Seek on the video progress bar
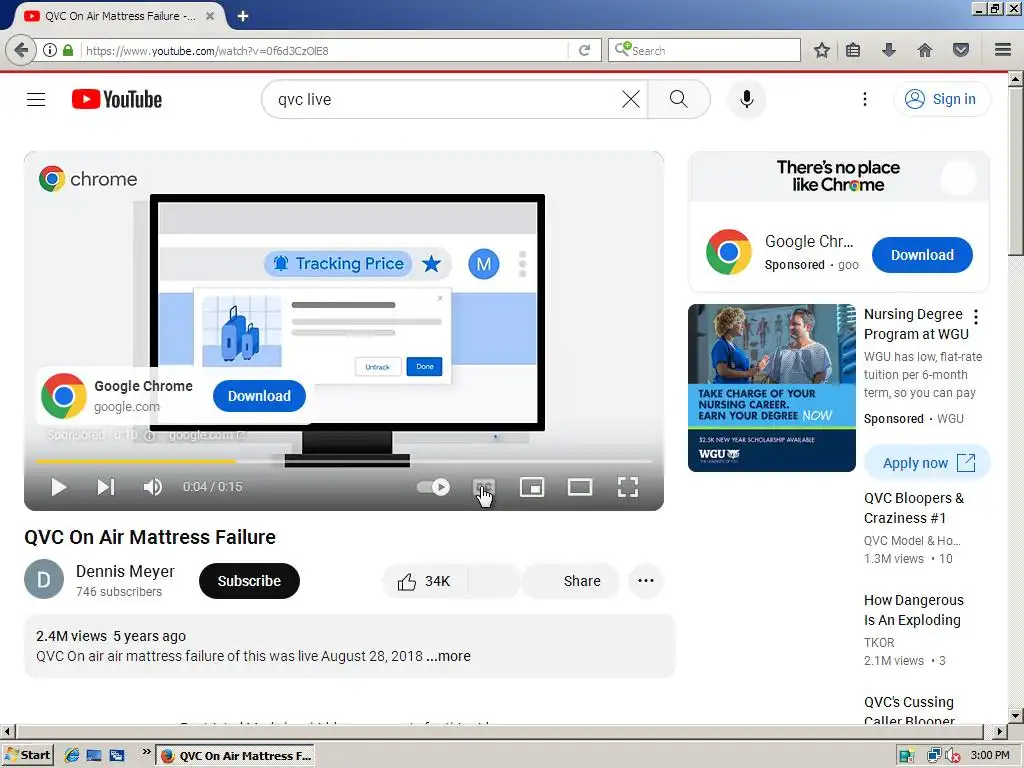This screenshot has width=1024, height=768. tap(344, 461)
